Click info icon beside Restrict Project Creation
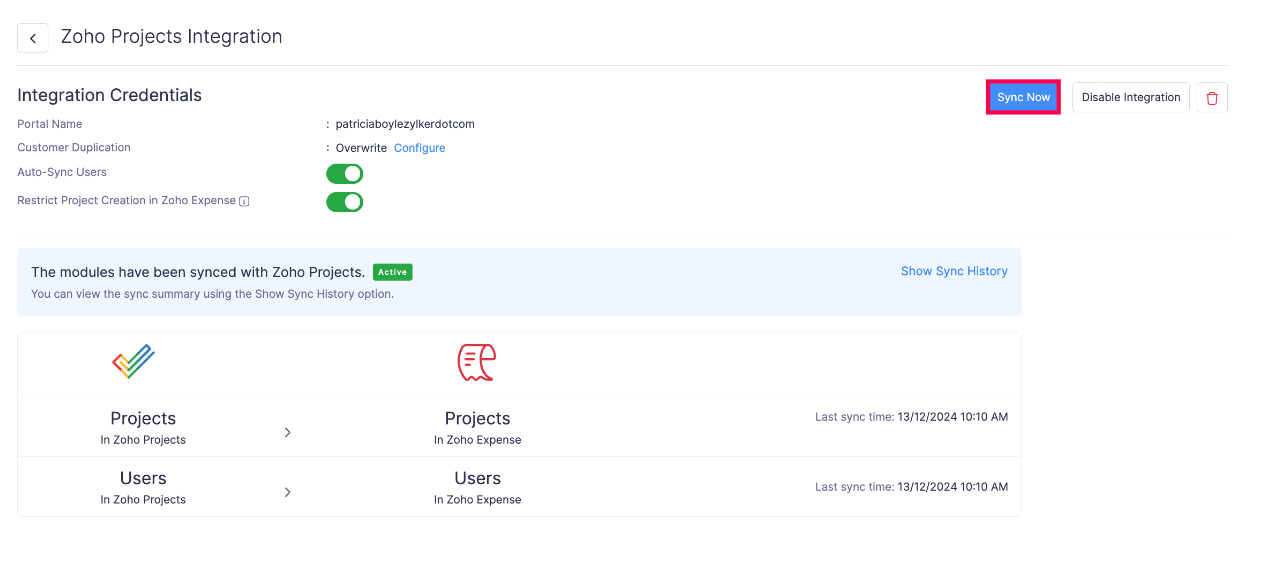Viewport: 1276px width, 572px height. (244, 201)
